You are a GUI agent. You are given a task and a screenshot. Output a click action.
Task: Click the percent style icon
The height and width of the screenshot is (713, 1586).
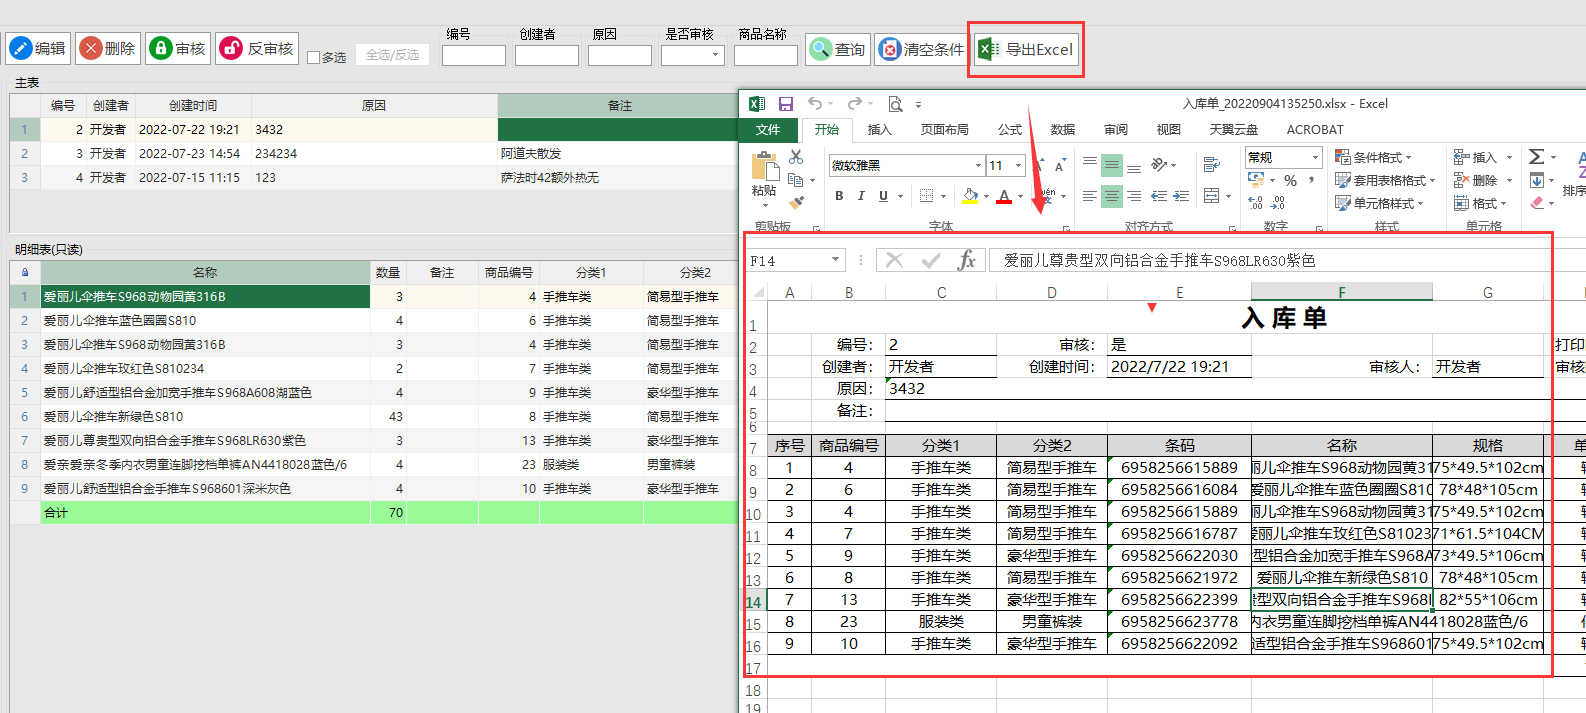tap(1290, 181)
